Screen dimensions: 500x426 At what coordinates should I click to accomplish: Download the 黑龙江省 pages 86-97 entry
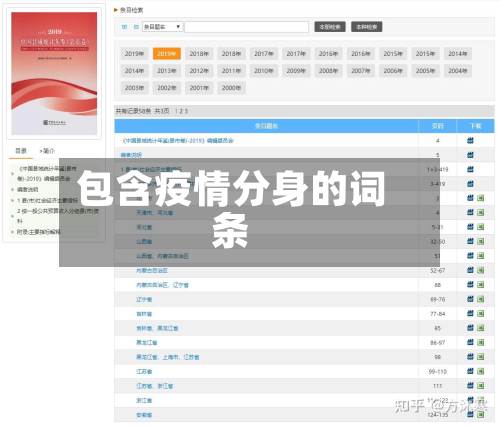[470, 342]
